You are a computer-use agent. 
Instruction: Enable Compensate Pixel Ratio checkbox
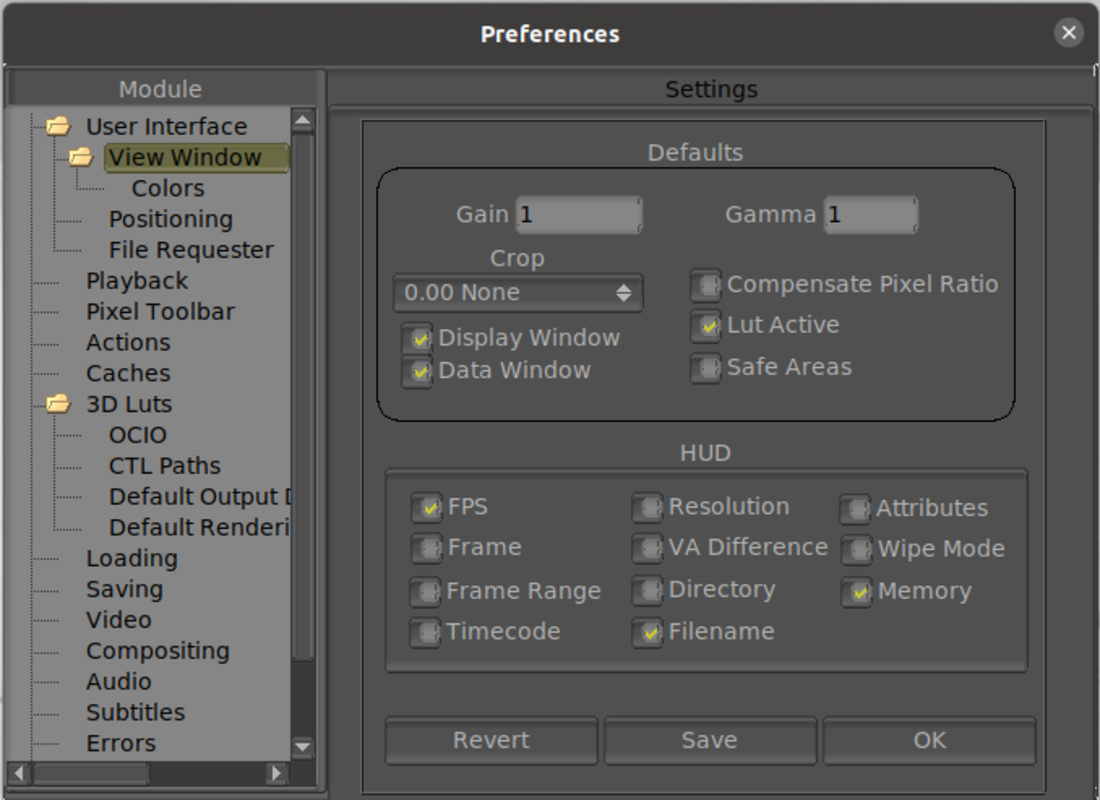click(706, 285)
